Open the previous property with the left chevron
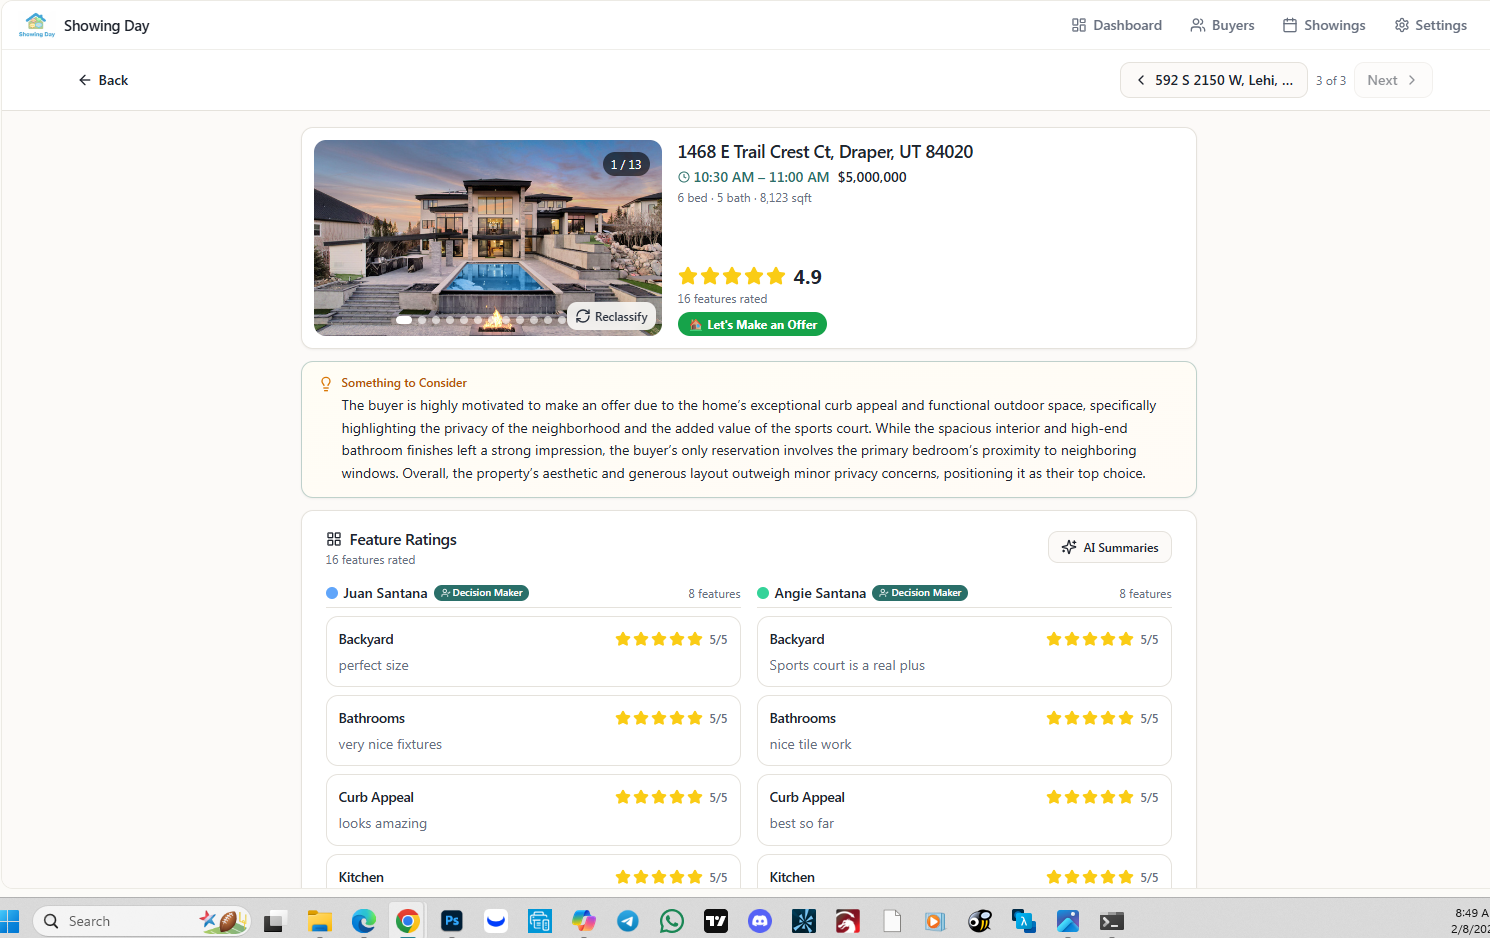Image resolution: width=1490 pixels, height=938 pixels. [x=1141, y=80]
